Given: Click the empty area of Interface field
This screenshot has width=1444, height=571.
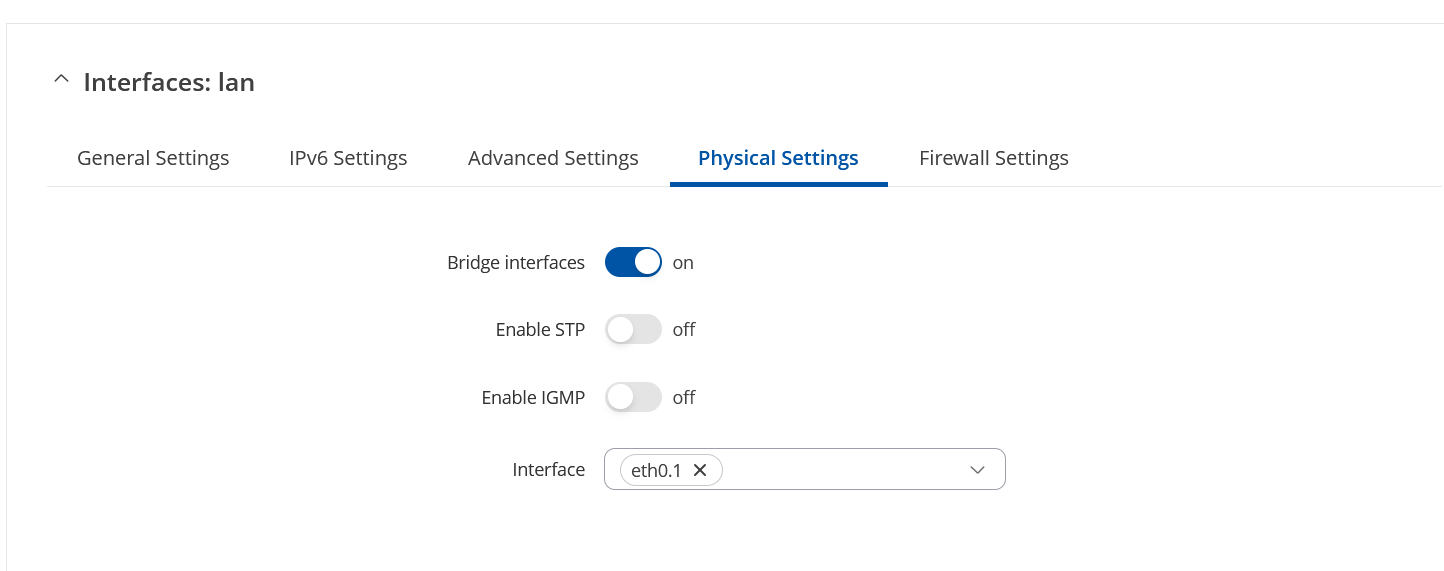Looking at the screenshot, I should (x=840, y=469).
